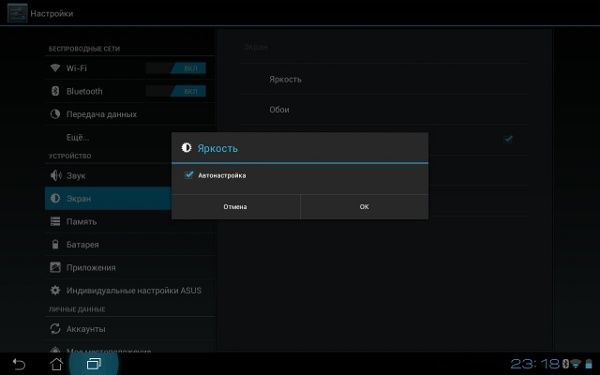Tap the Личные данные section header

pos(77,309)
